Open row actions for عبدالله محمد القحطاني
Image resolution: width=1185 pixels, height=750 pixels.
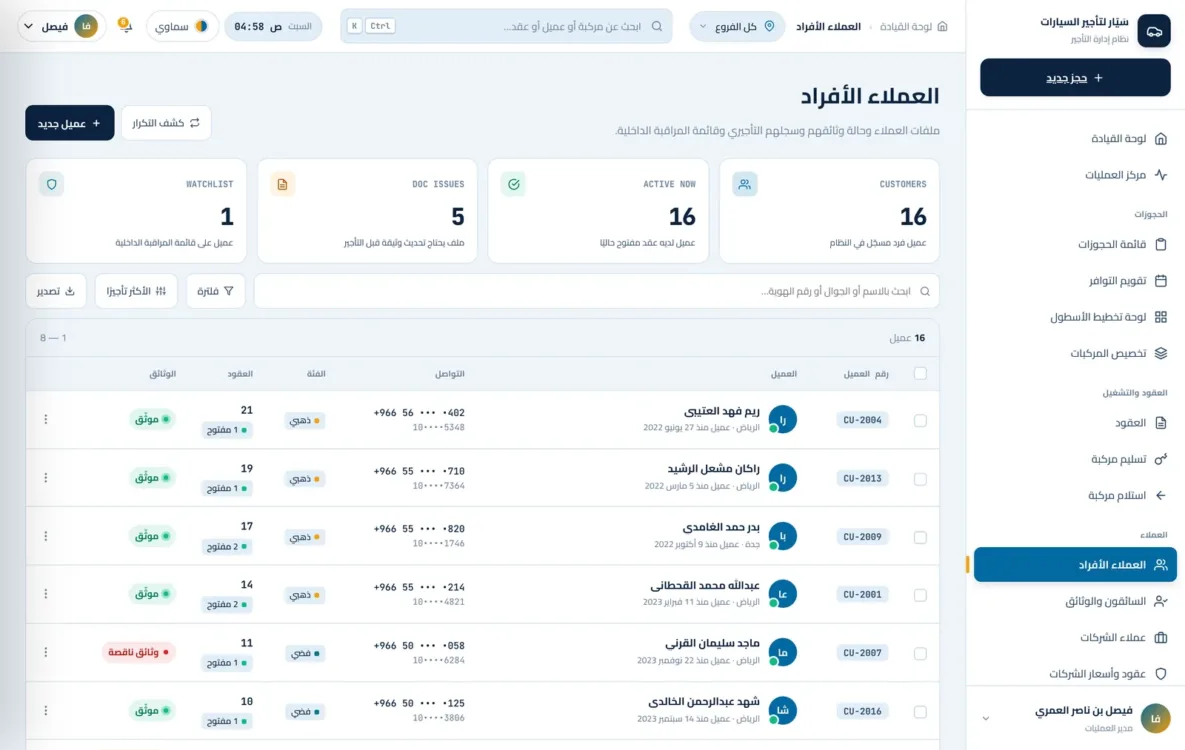[x=46, y=594]
